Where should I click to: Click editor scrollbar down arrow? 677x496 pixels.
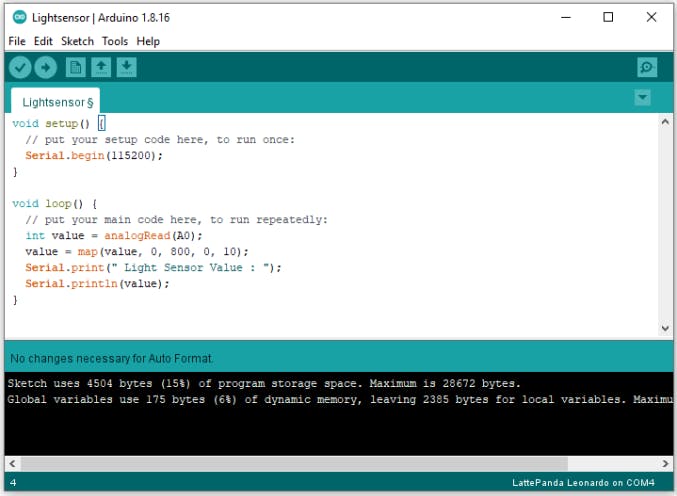point(665,329)
